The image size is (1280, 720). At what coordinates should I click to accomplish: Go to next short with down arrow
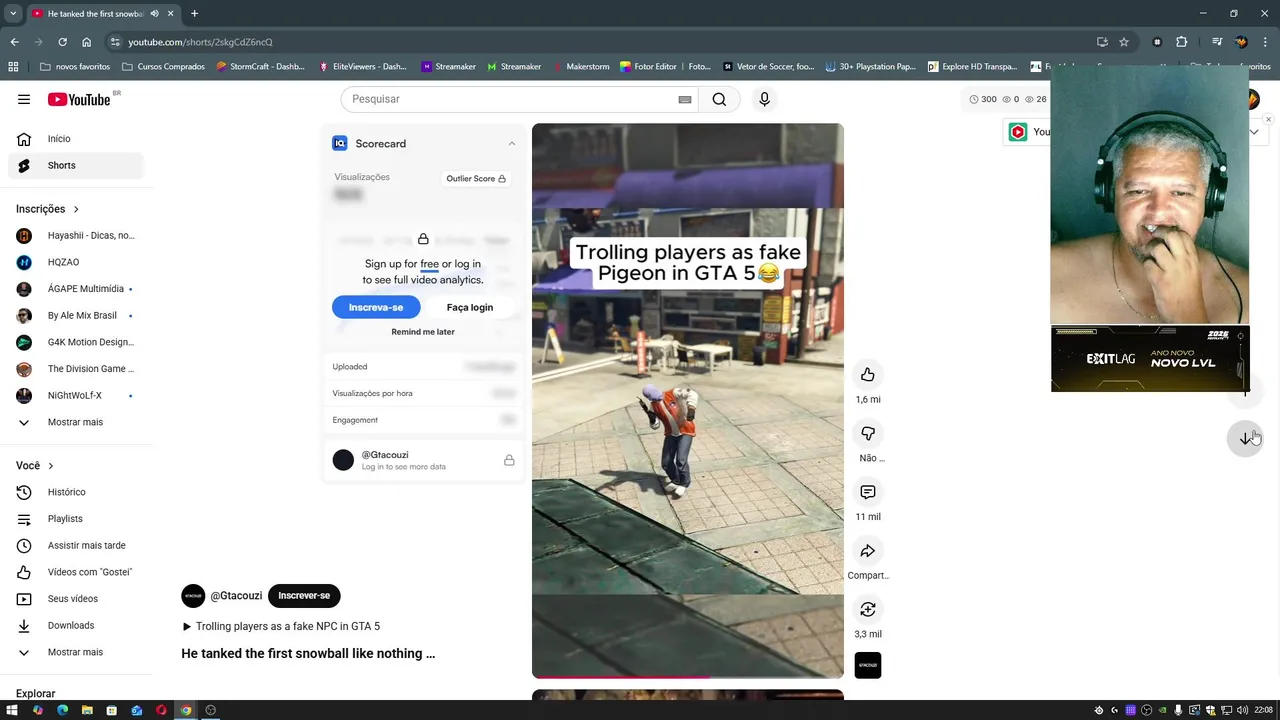1245,438
